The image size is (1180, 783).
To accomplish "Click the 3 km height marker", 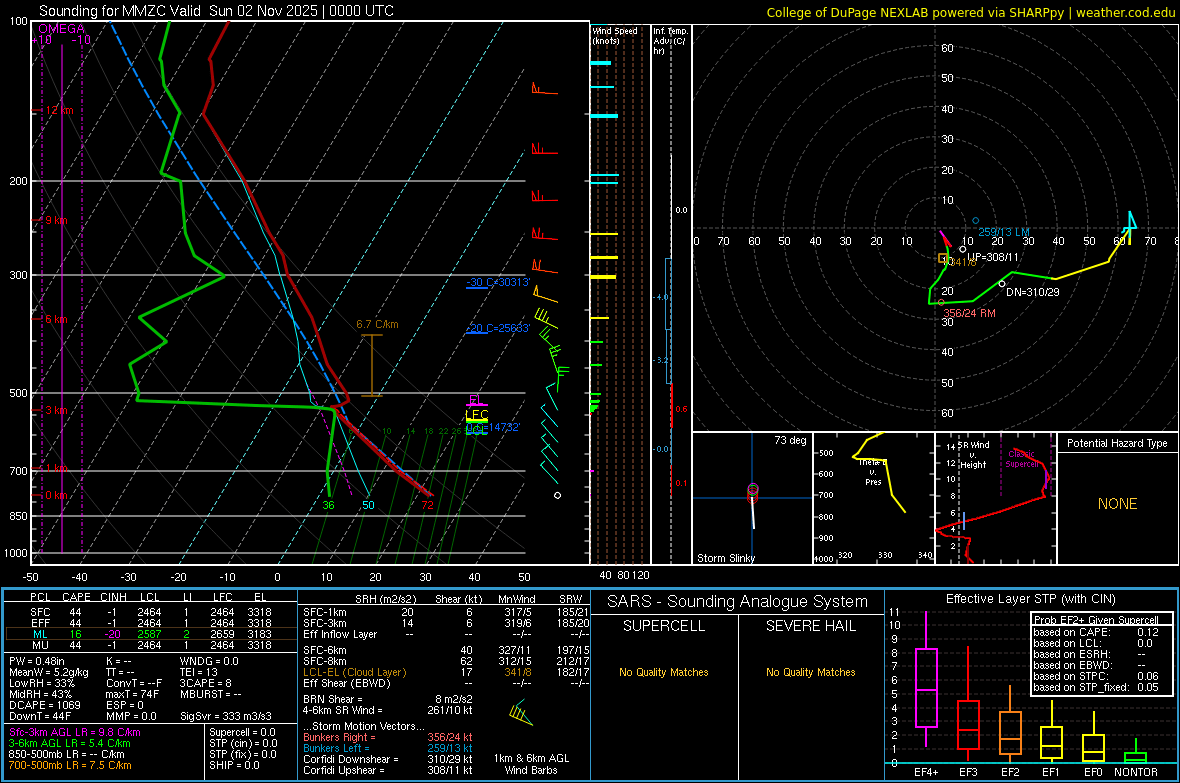I will [x=56, y=410].
